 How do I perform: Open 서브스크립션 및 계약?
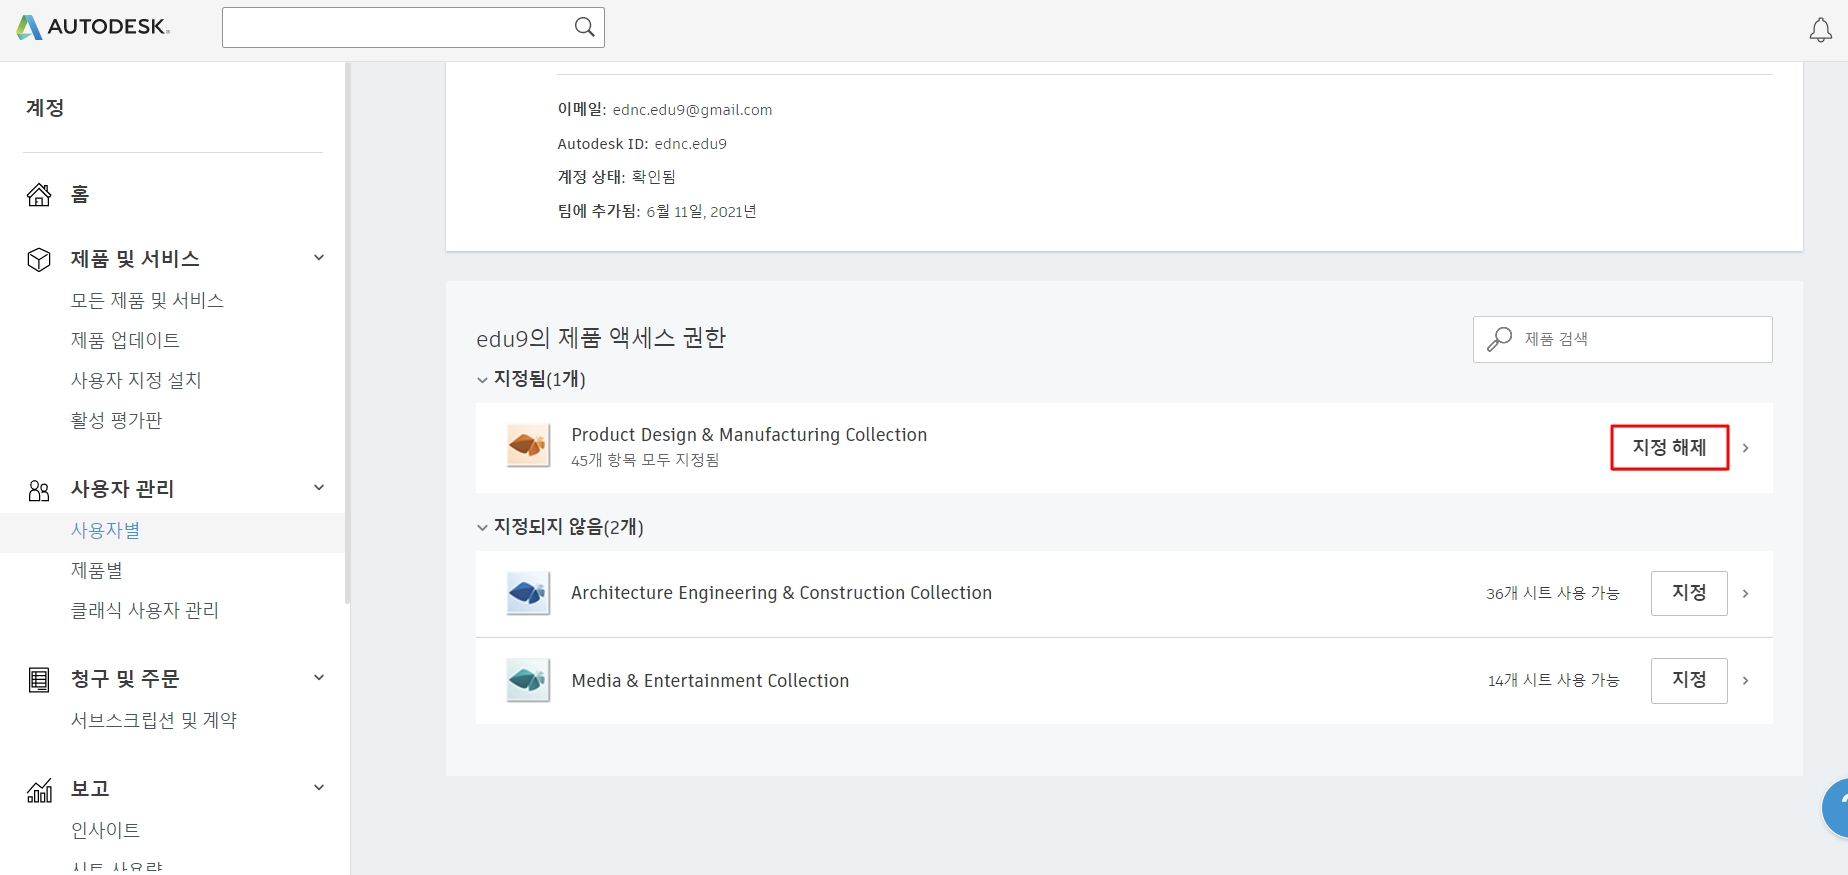tap(153, 720)
